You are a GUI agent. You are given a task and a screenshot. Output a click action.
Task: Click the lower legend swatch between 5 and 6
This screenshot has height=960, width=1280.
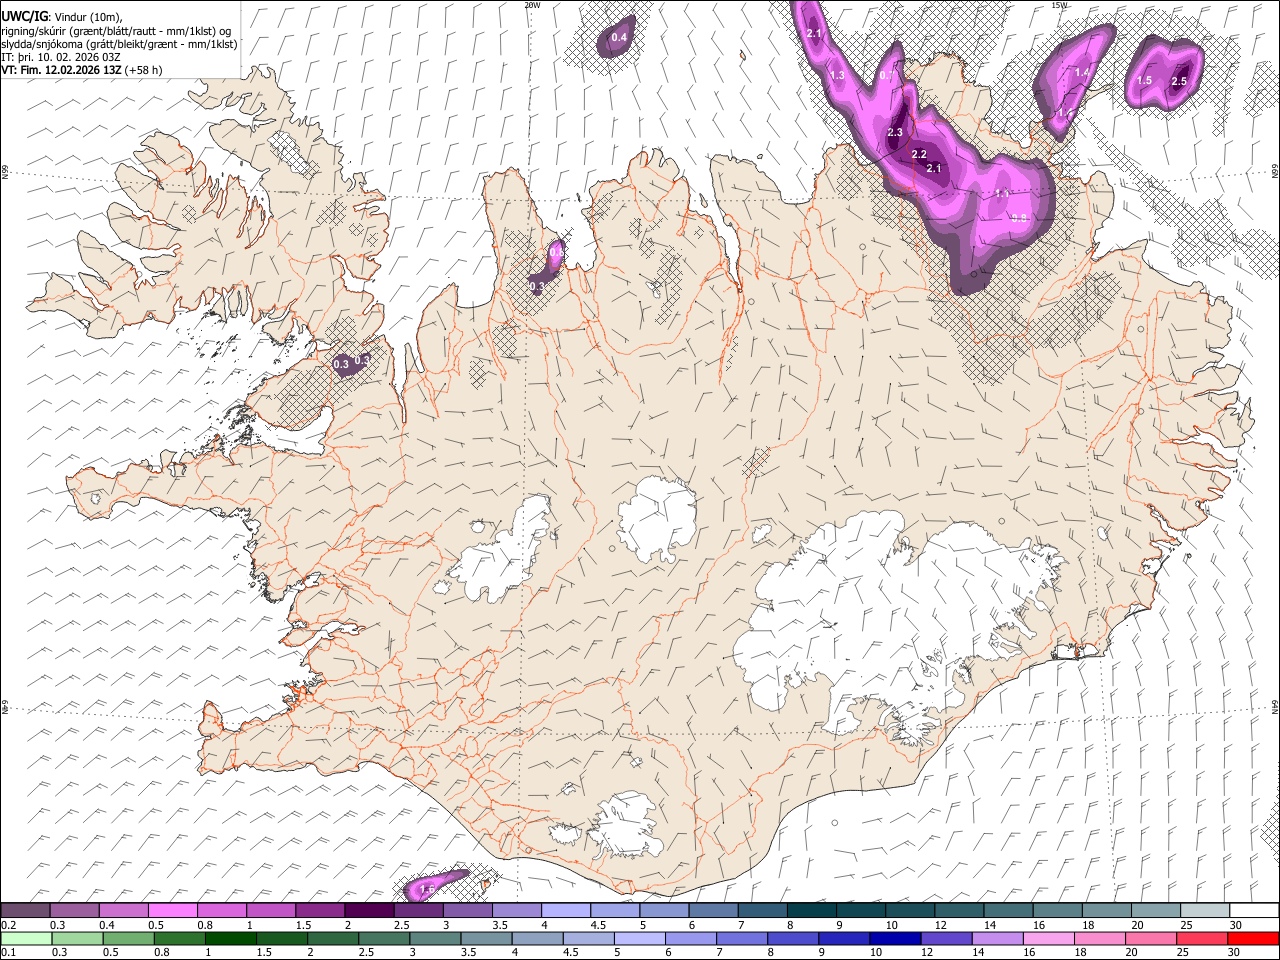(639, 938)
